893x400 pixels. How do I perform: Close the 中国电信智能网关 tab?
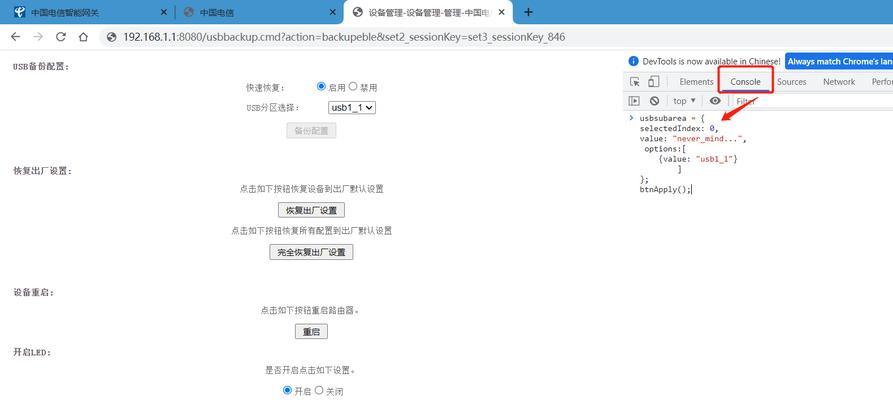click(x=164, y=12)
